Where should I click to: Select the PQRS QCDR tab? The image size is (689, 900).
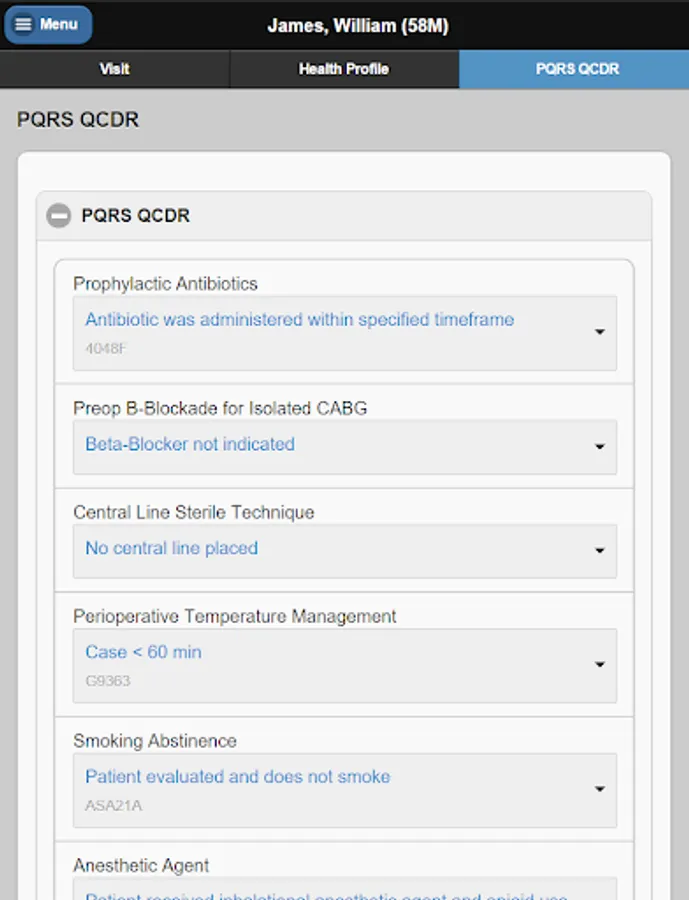(576, 69)
